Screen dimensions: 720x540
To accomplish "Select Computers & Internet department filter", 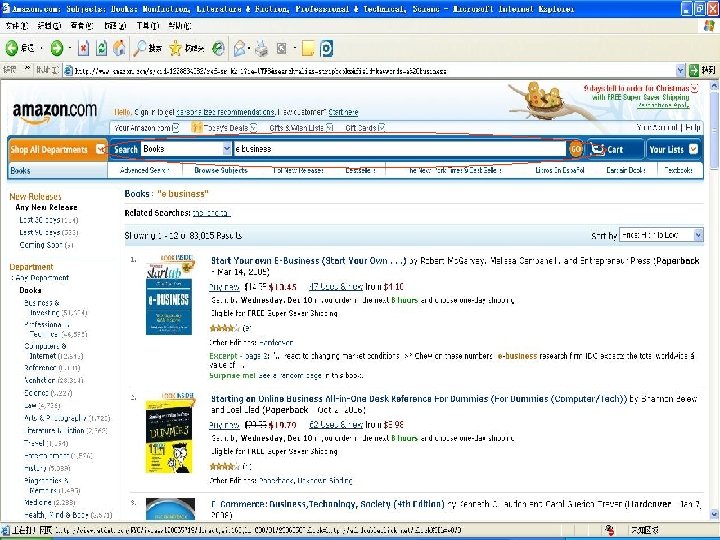I will point(54,351).
